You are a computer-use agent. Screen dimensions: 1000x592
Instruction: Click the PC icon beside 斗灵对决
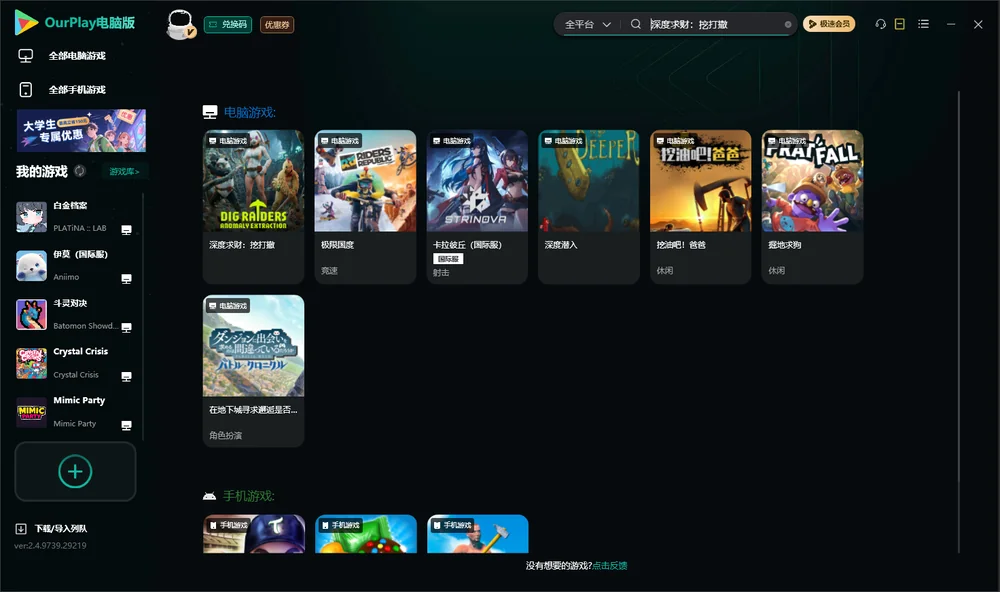pos(126,327)
